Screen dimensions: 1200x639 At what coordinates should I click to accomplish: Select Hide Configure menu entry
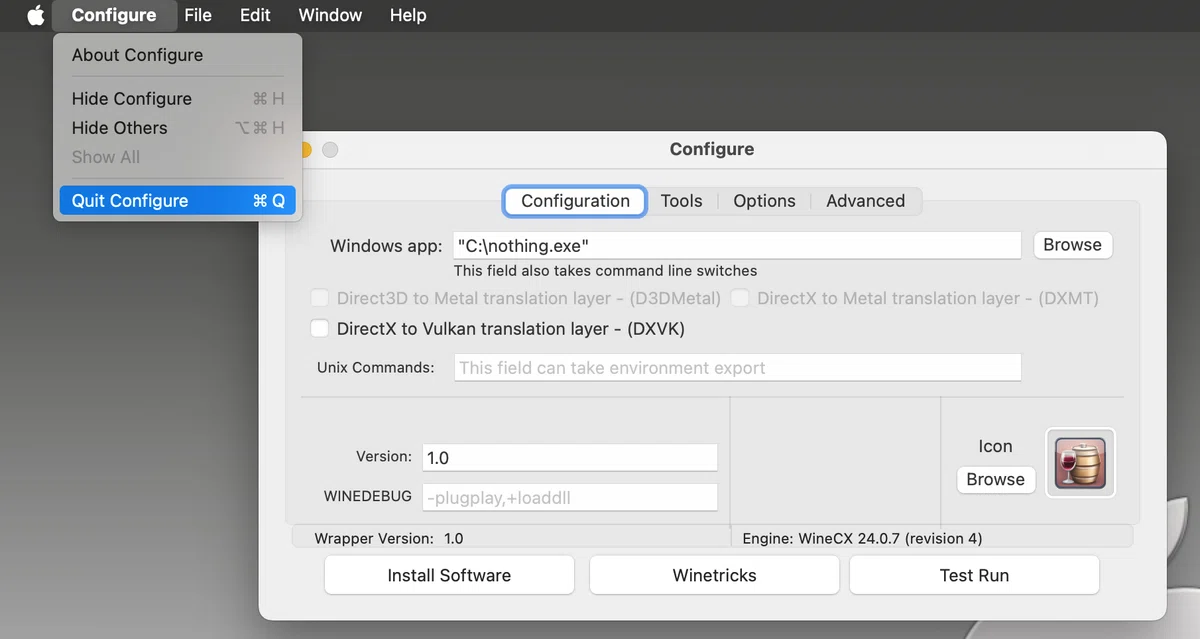177,98
